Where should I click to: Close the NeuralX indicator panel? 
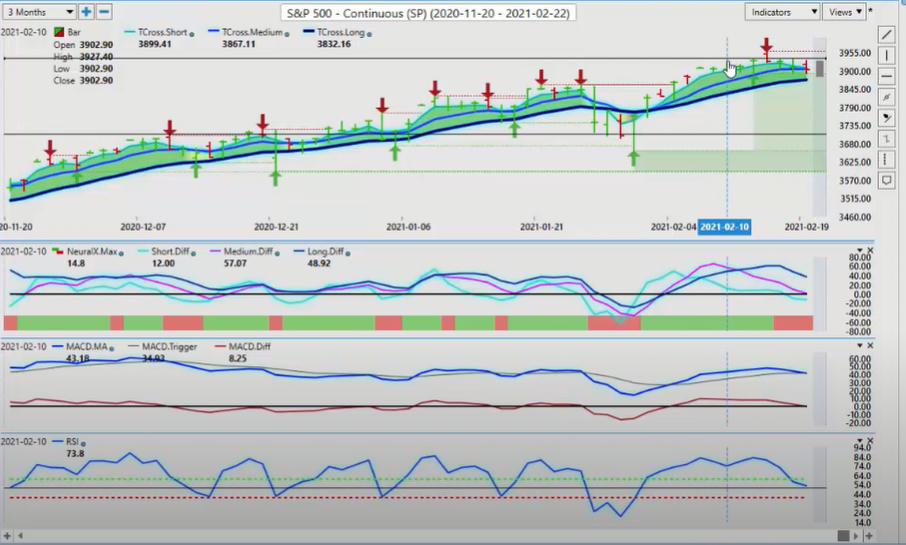870,250
